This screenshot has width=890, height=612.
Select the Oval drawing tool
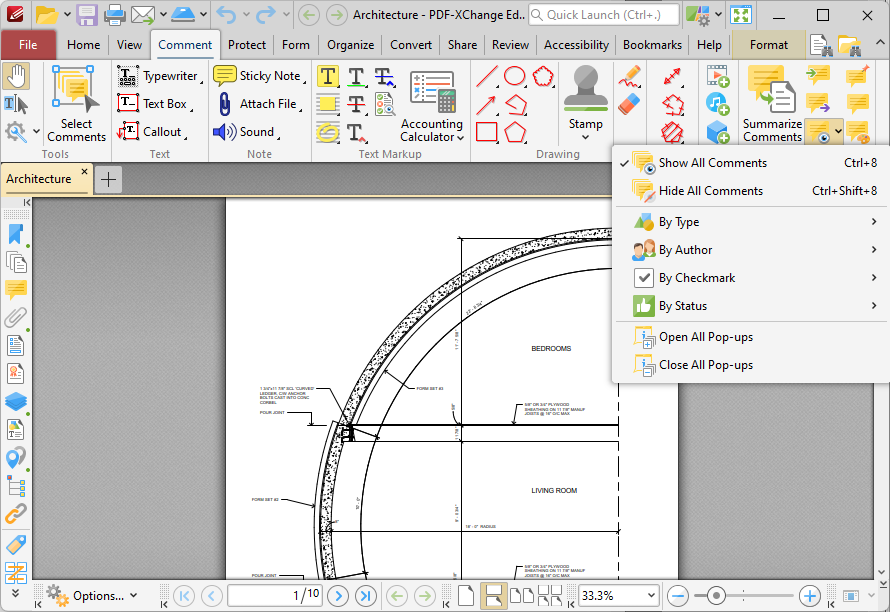pyautogui.click(x=515, y=76)
